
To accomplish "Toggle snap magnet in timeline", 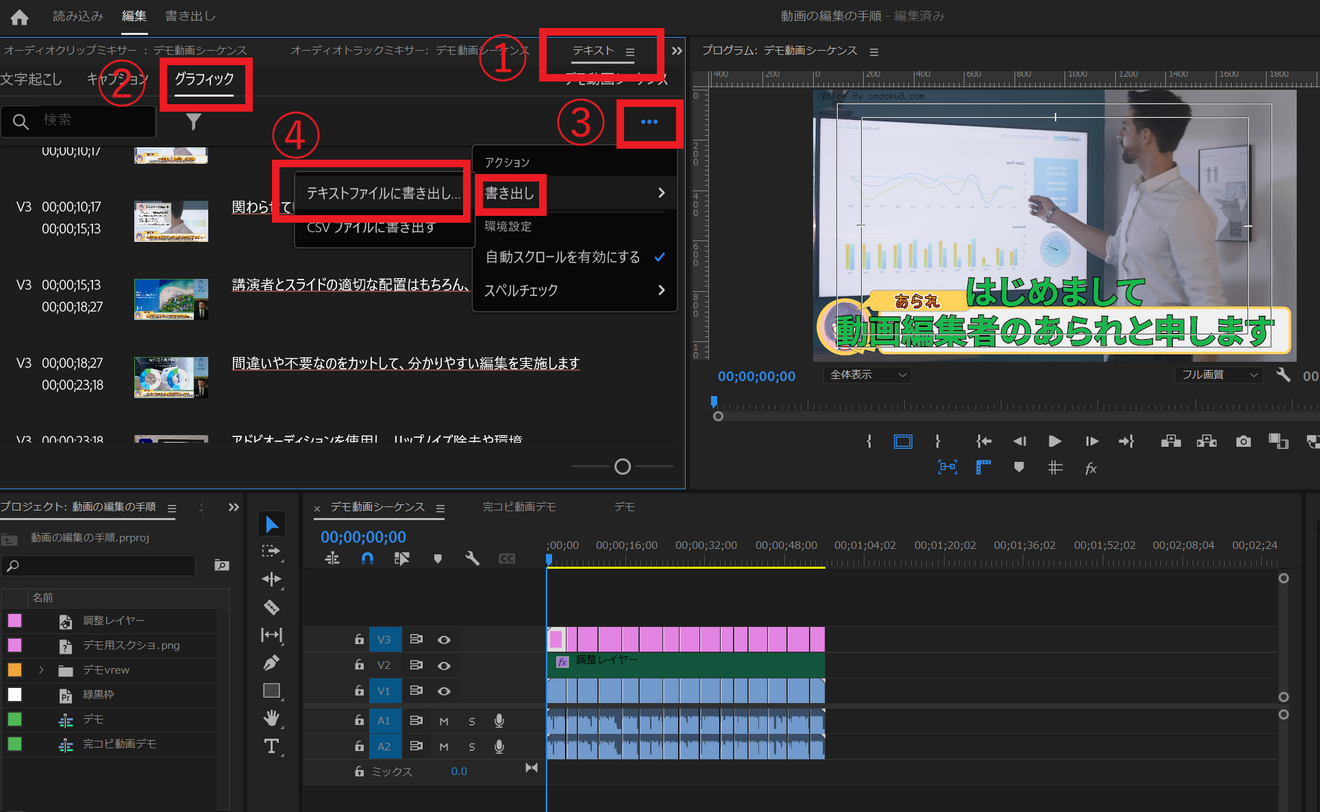I will pos(367,559).
